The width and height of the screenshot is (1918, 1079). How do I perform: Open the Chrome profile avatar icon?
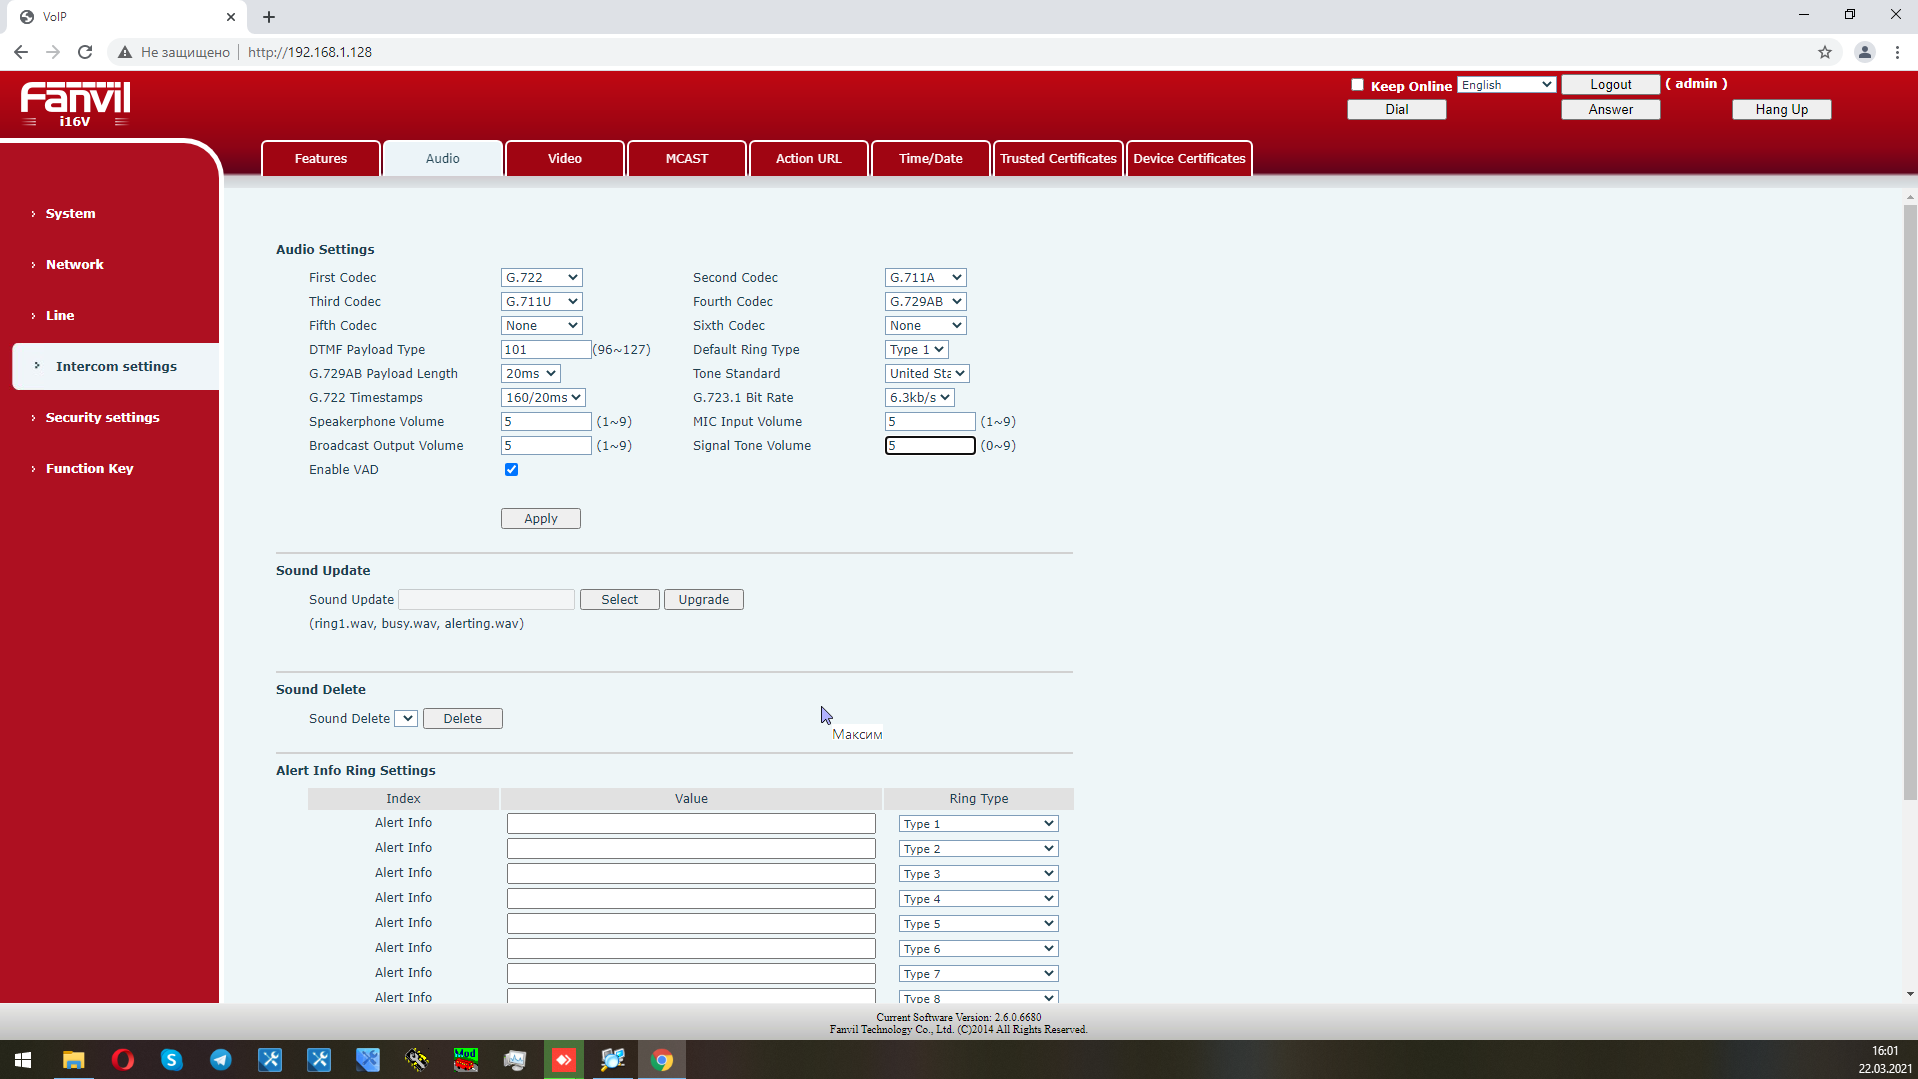coord(1865,52)
